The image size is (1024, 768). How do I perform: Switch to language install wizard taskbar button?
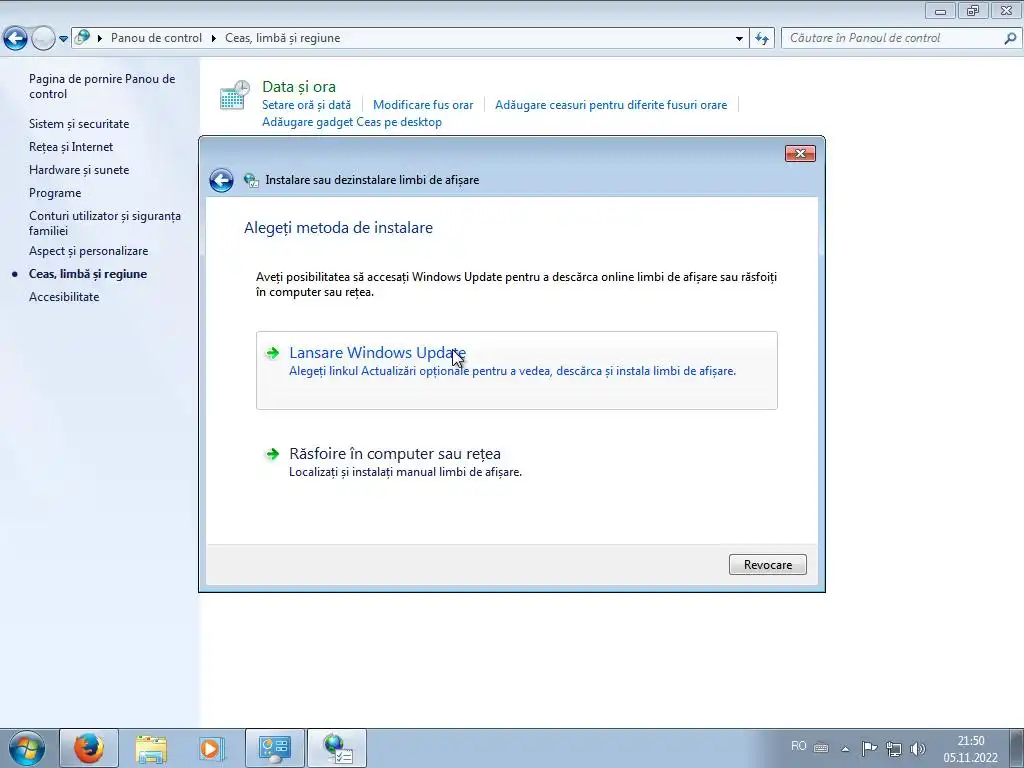(x=337, y=748)
